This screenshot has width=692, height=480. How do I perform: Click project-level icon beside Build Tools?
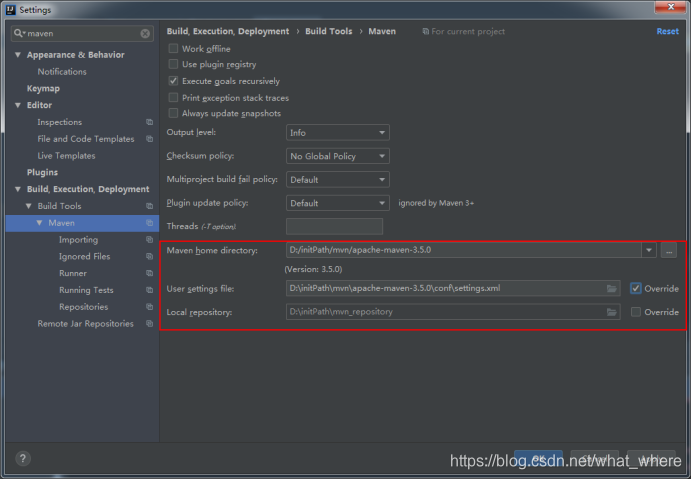[x=150, y=206]
